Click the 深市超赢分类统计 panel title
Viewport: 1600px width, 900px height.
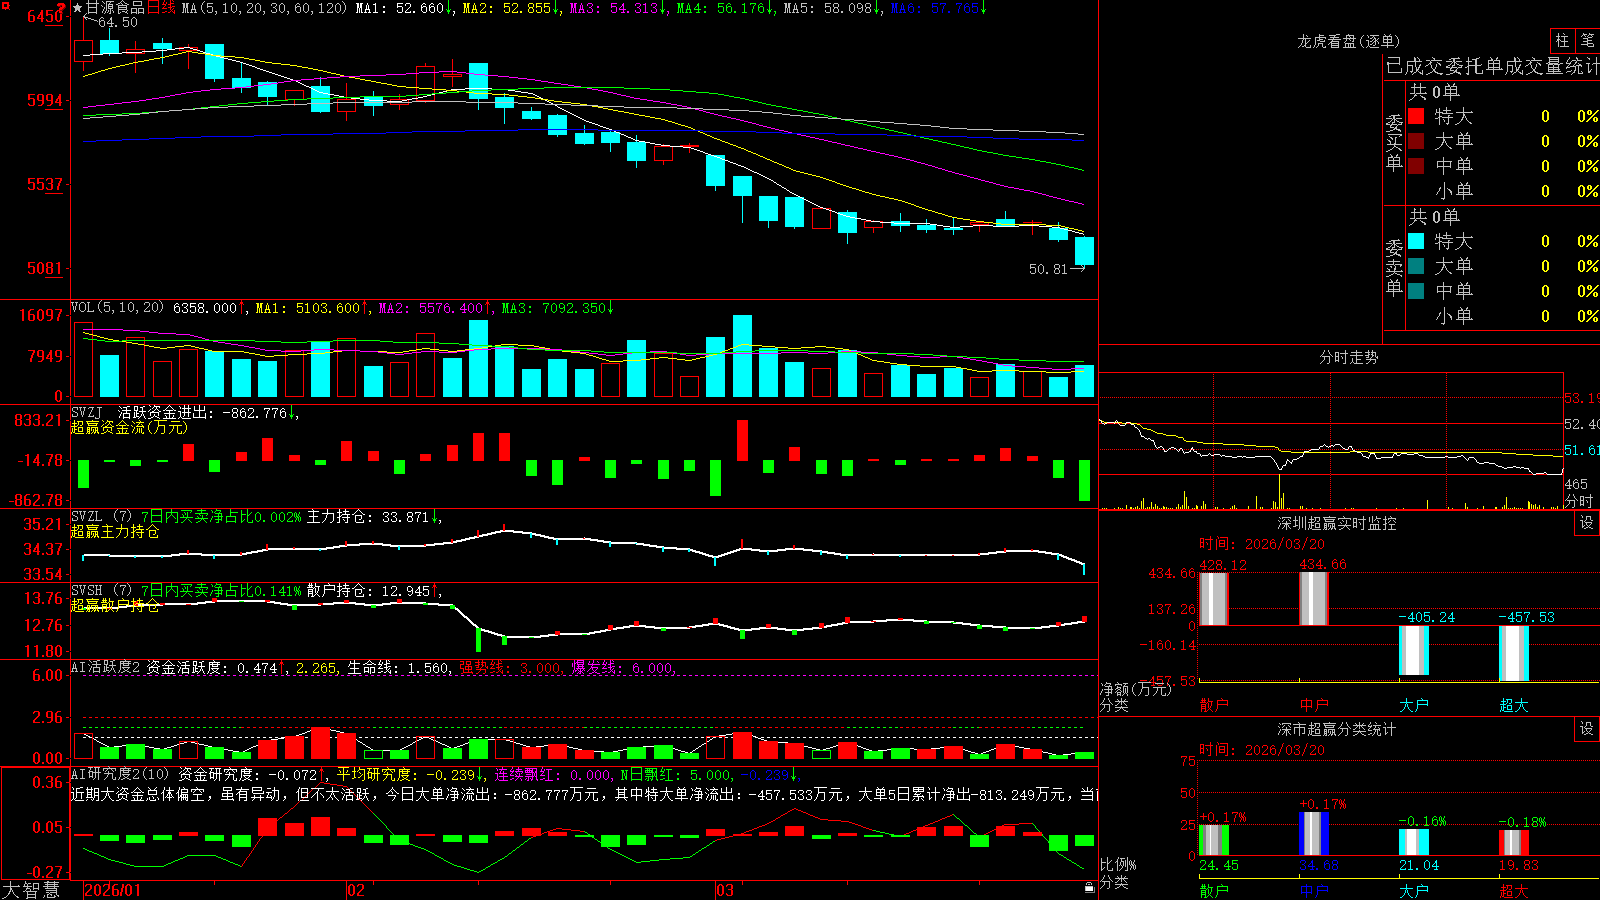[x=1337, y=729]
